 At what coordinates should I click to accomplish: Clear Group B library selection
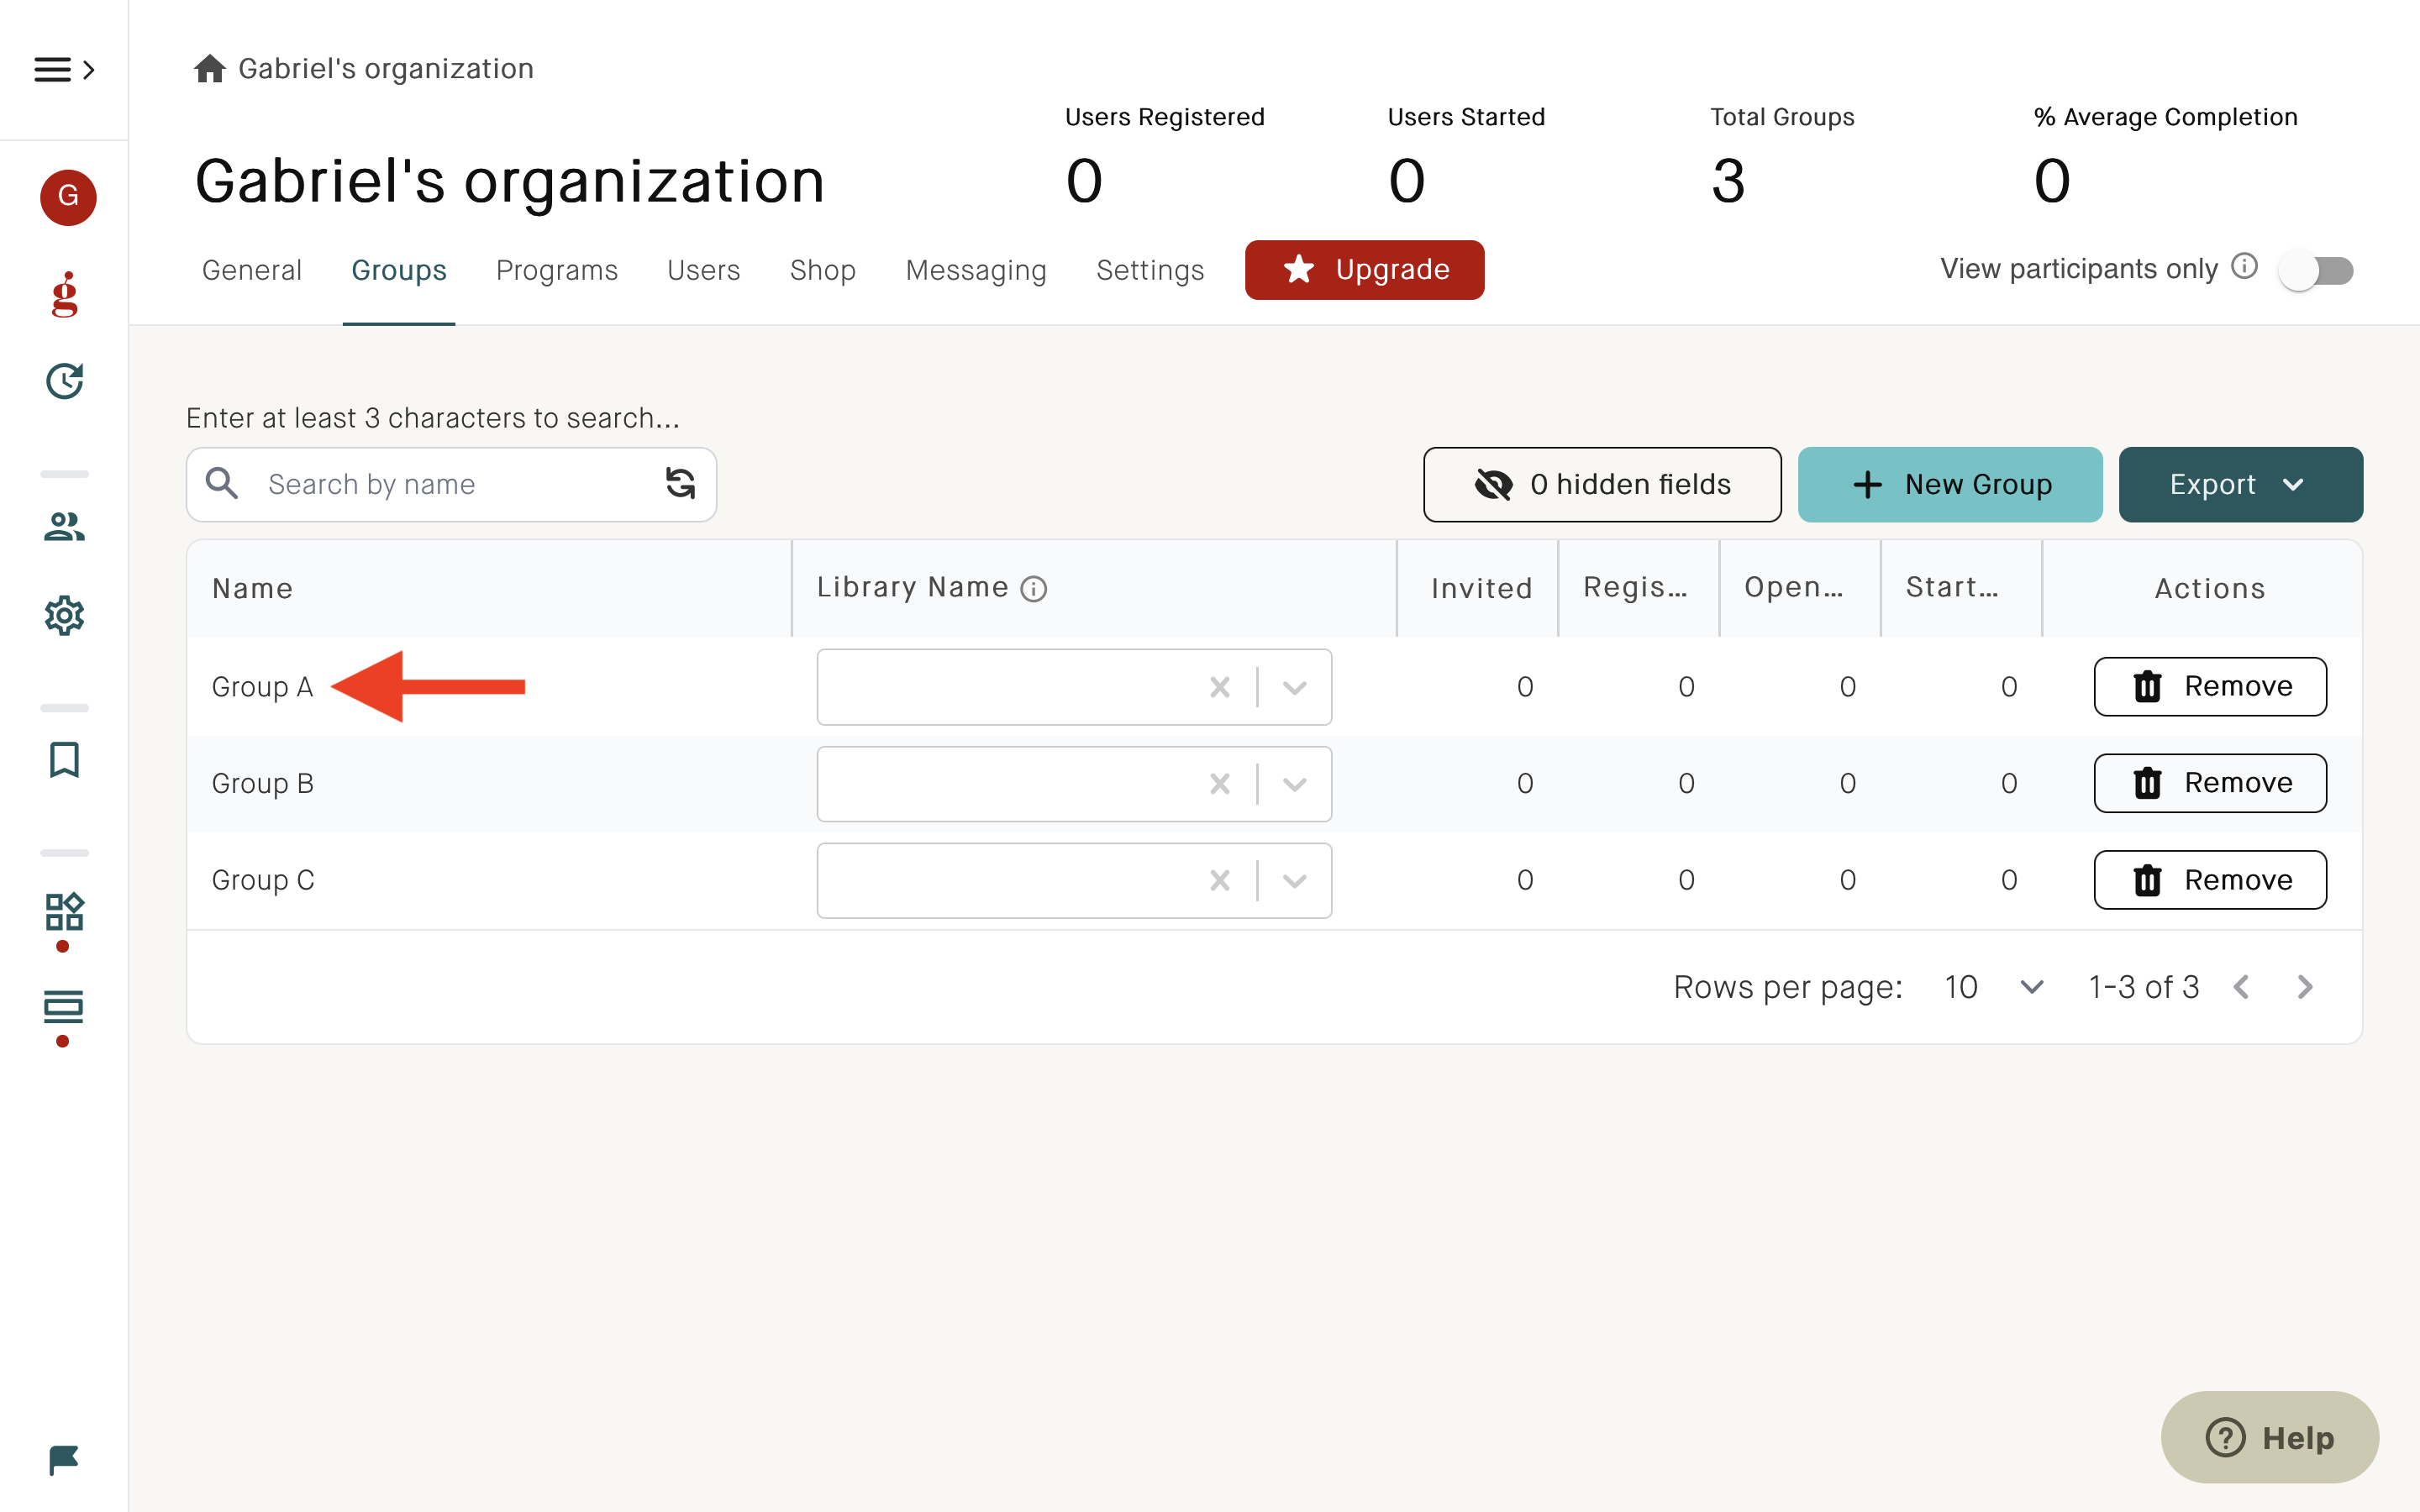pyautogui.click(x=1220, y=784)
